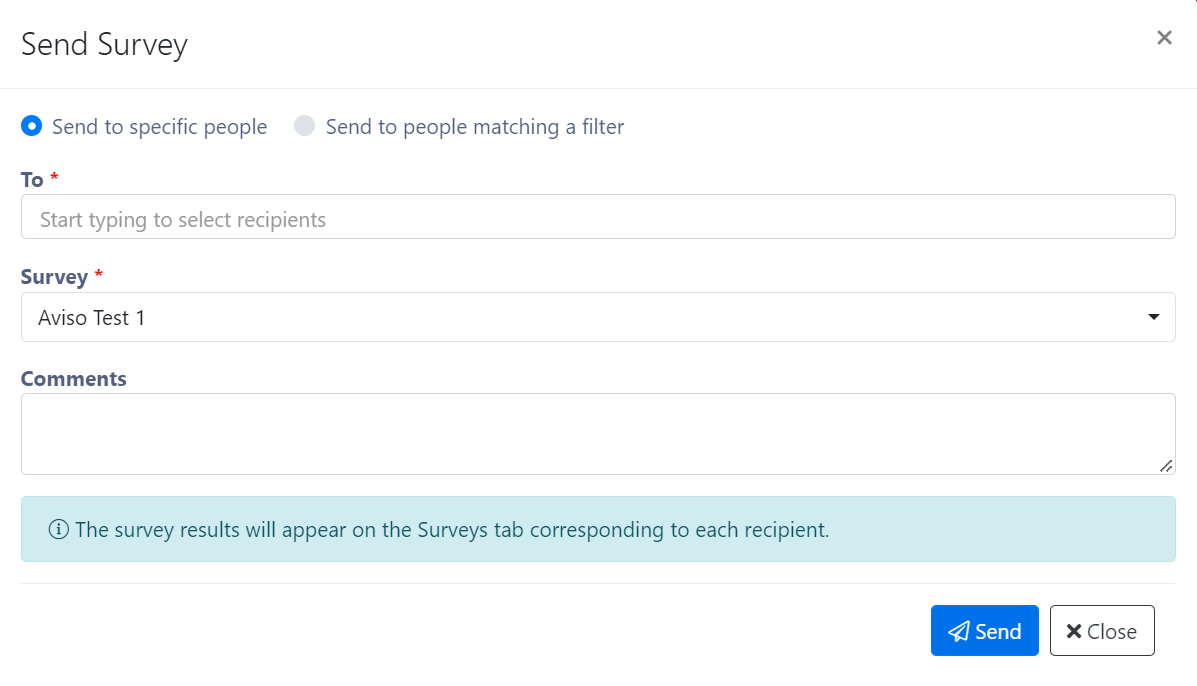Click the survey results info message text
This screenshot has width=1197, height=686.
[452, 530]
